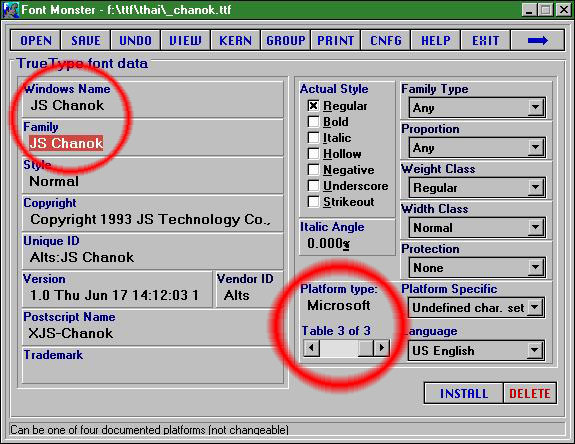Click the table scrollbar right arrow
This screenshot has width=575, height=444.
381,348
